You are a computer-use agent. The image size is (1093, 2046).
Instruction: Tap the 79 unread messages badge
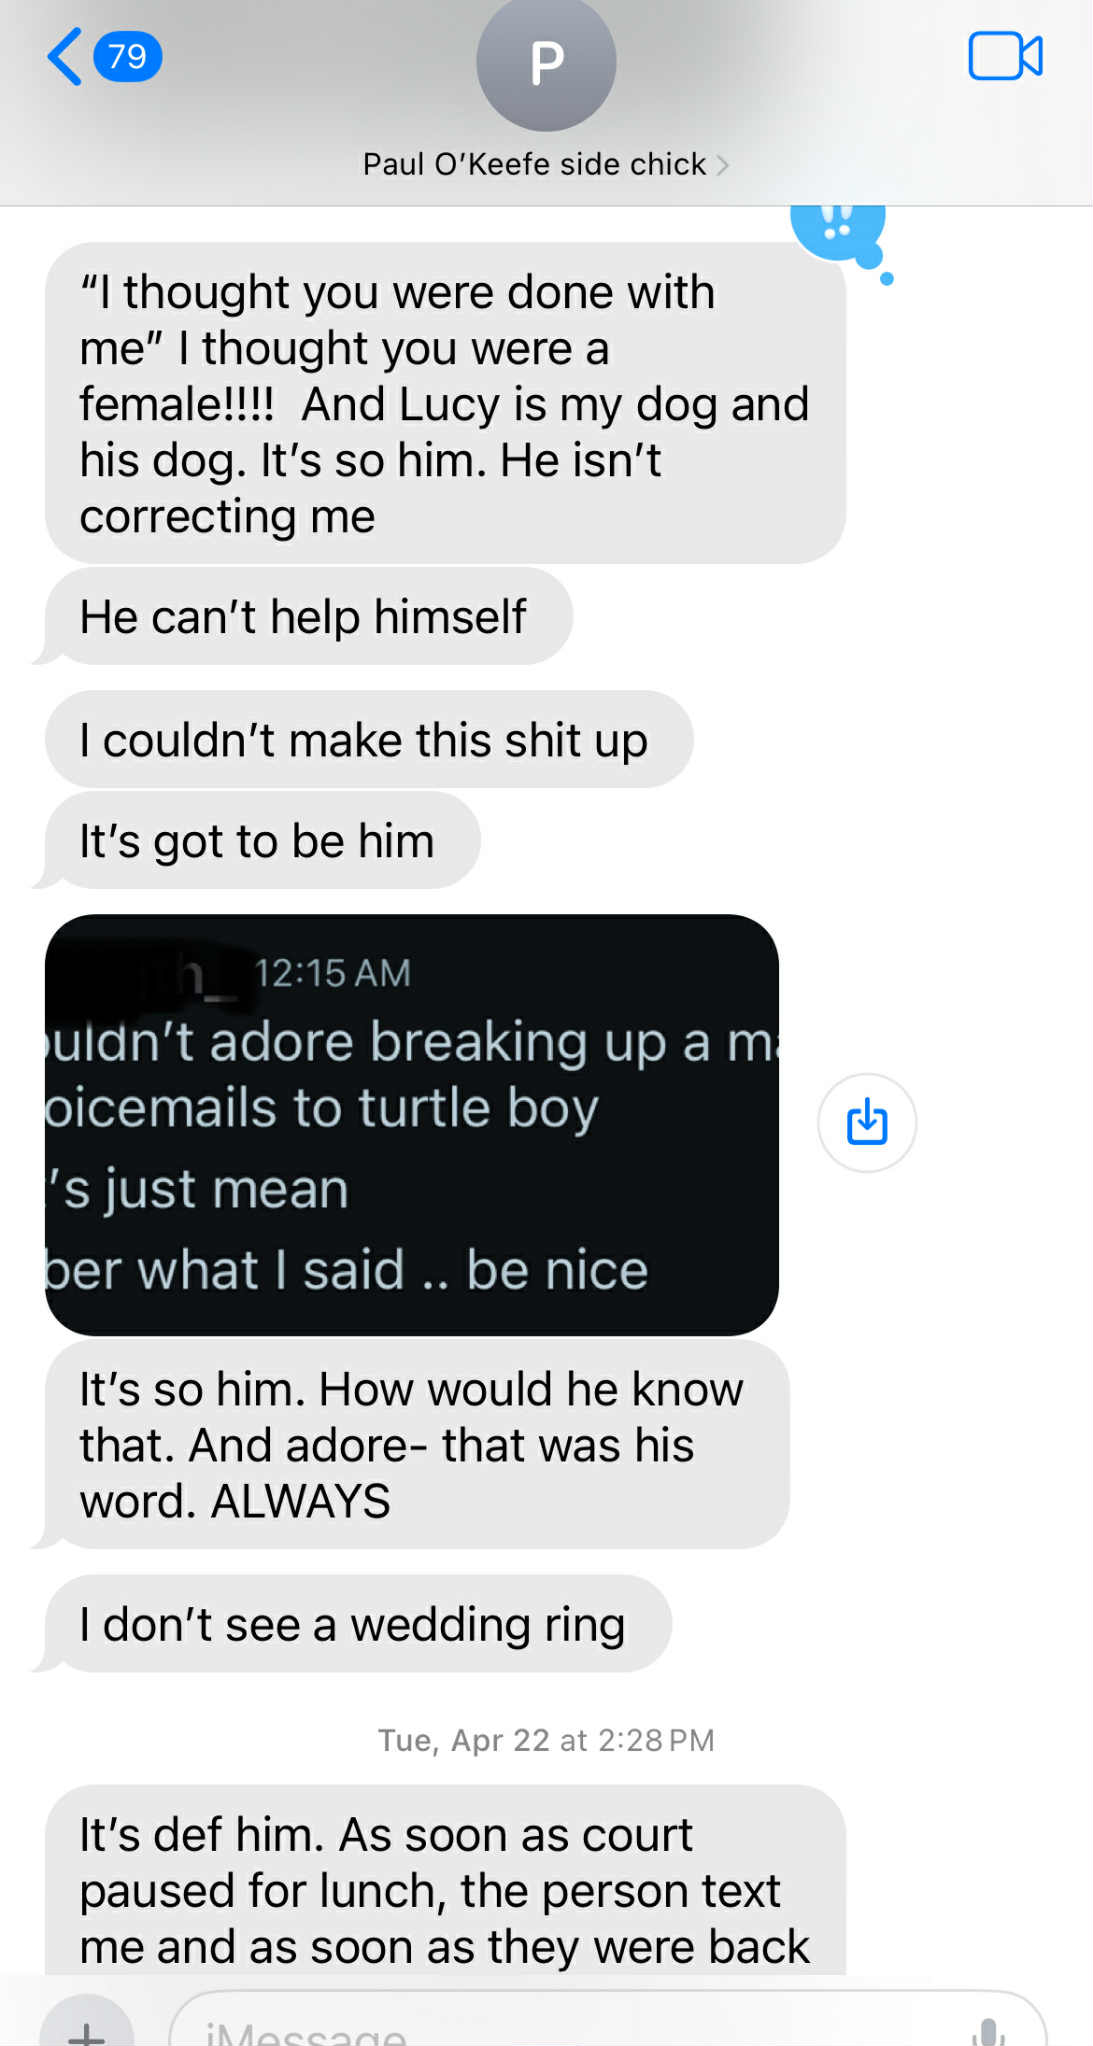128,56
